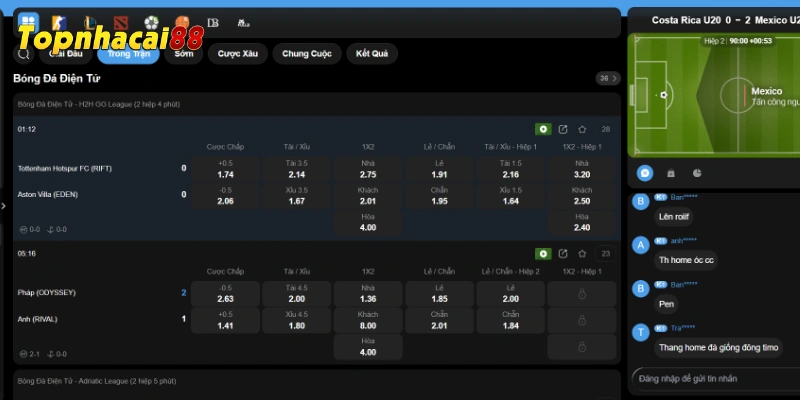Switch to Kết Quả tab
Image resolution: width=800 pixels, height=400 pixels.
(x=372, y=54)
